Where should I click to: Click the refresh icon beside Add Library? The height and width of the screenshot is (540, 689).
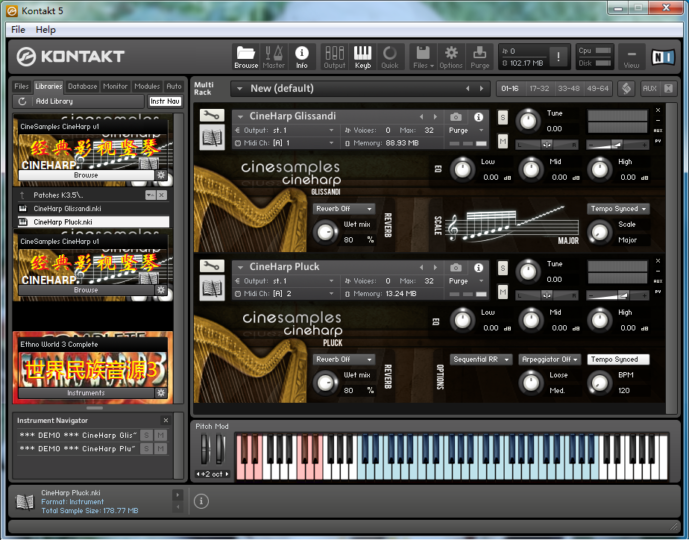click(22, 101)
